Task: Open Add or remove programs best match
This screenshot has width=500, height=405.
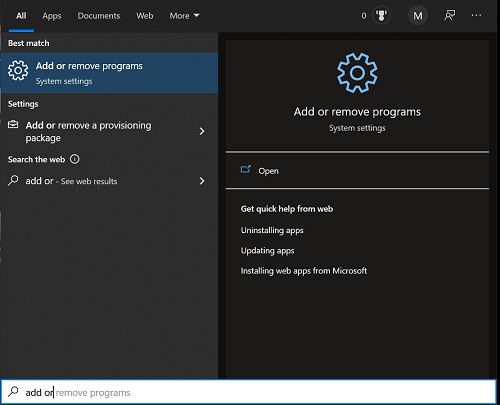Action: (x=109, y=73)
